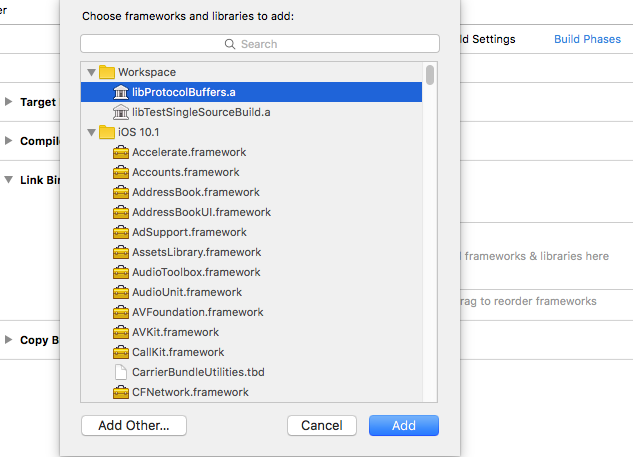
Task: Click the Add Other... button
Action: click(x=134, y=425)
